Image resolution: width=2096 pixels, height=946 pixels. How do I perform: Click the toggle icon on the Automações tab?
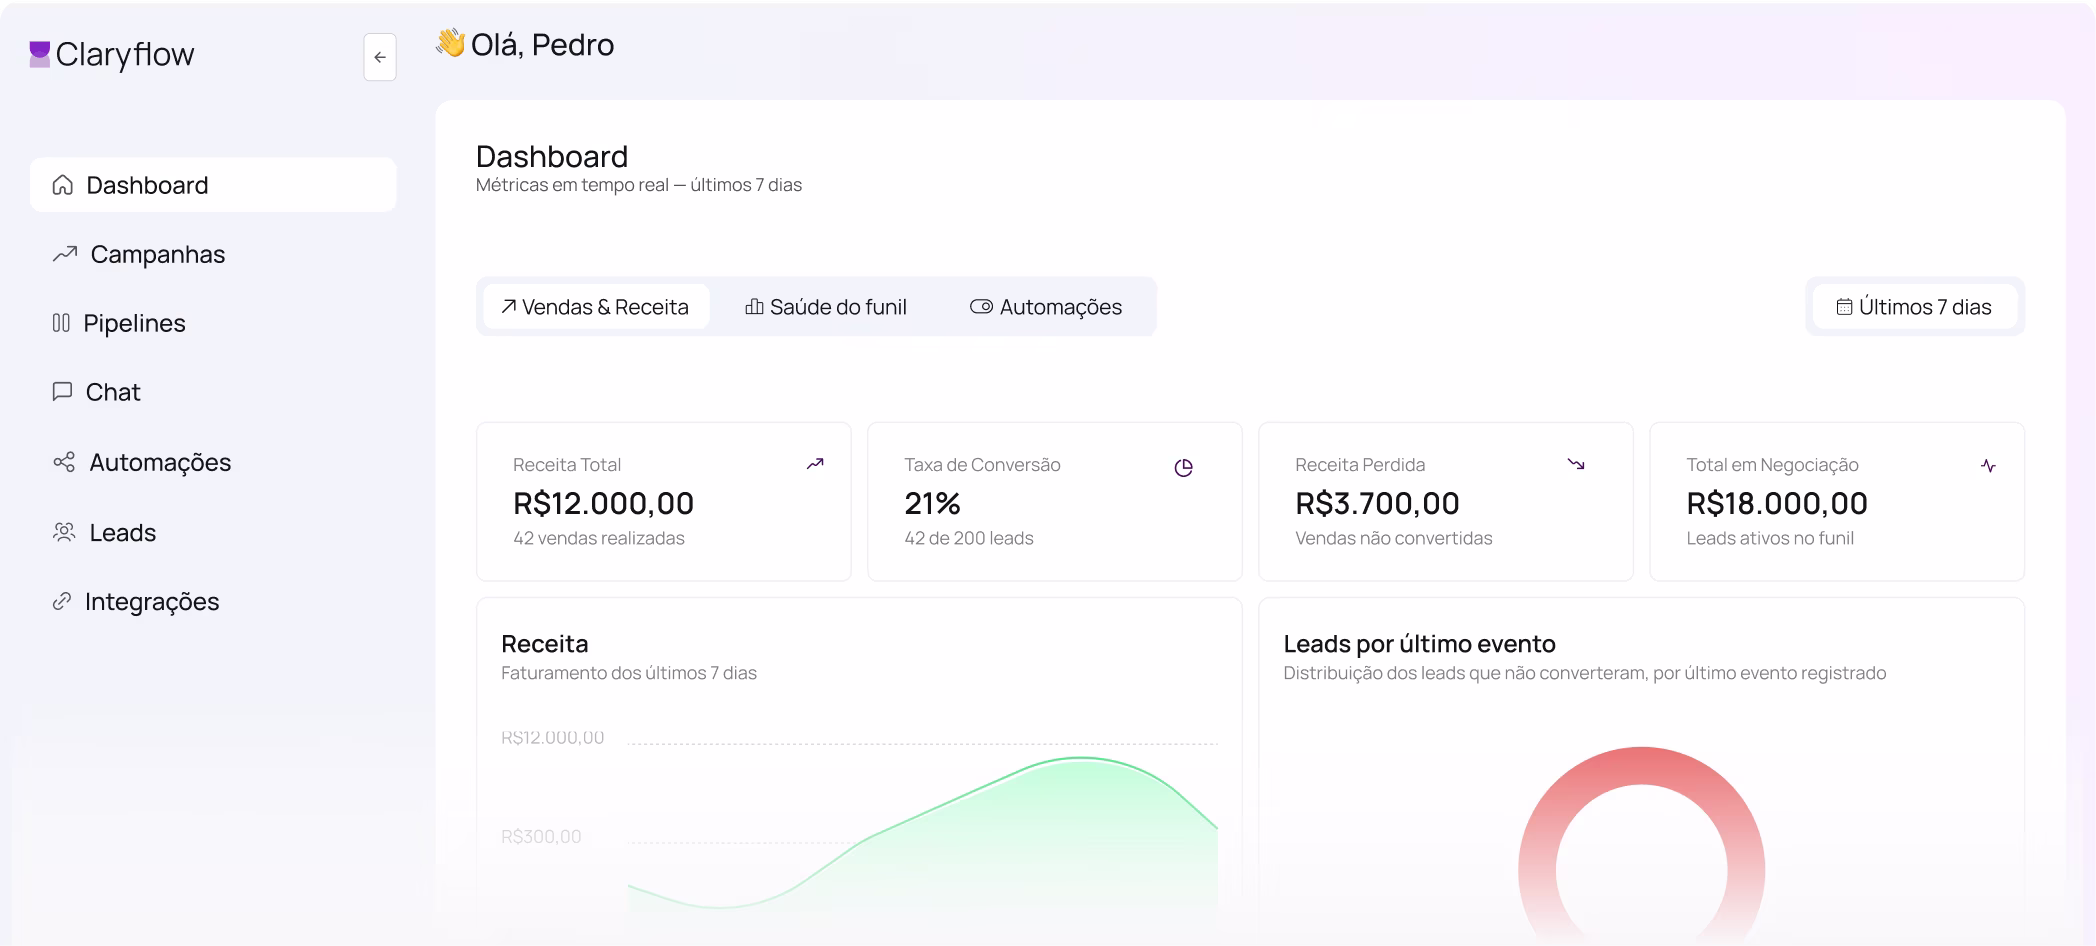point(981,306)
